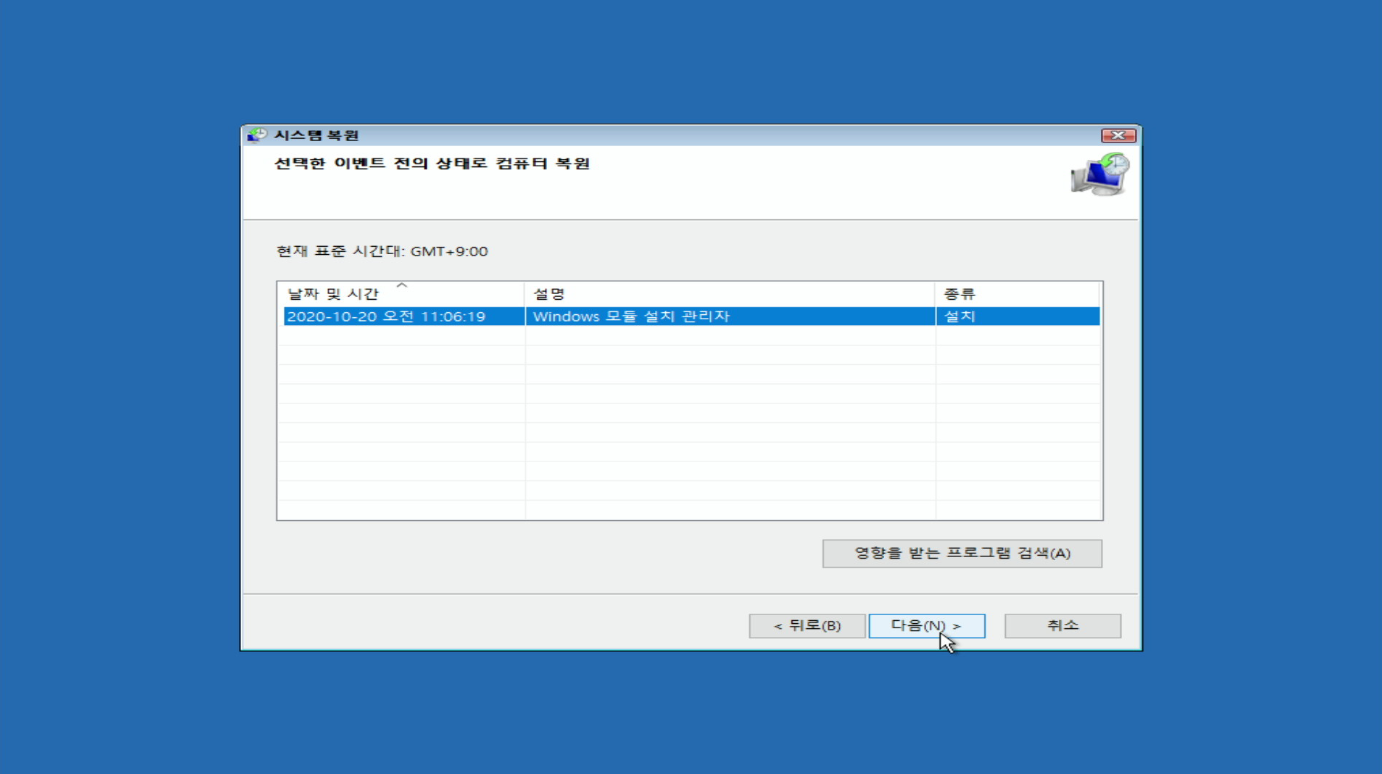Viewport: 1382px width, 774px height.
Task: Click the System Restore title bar icon
Action: (257, 135)
